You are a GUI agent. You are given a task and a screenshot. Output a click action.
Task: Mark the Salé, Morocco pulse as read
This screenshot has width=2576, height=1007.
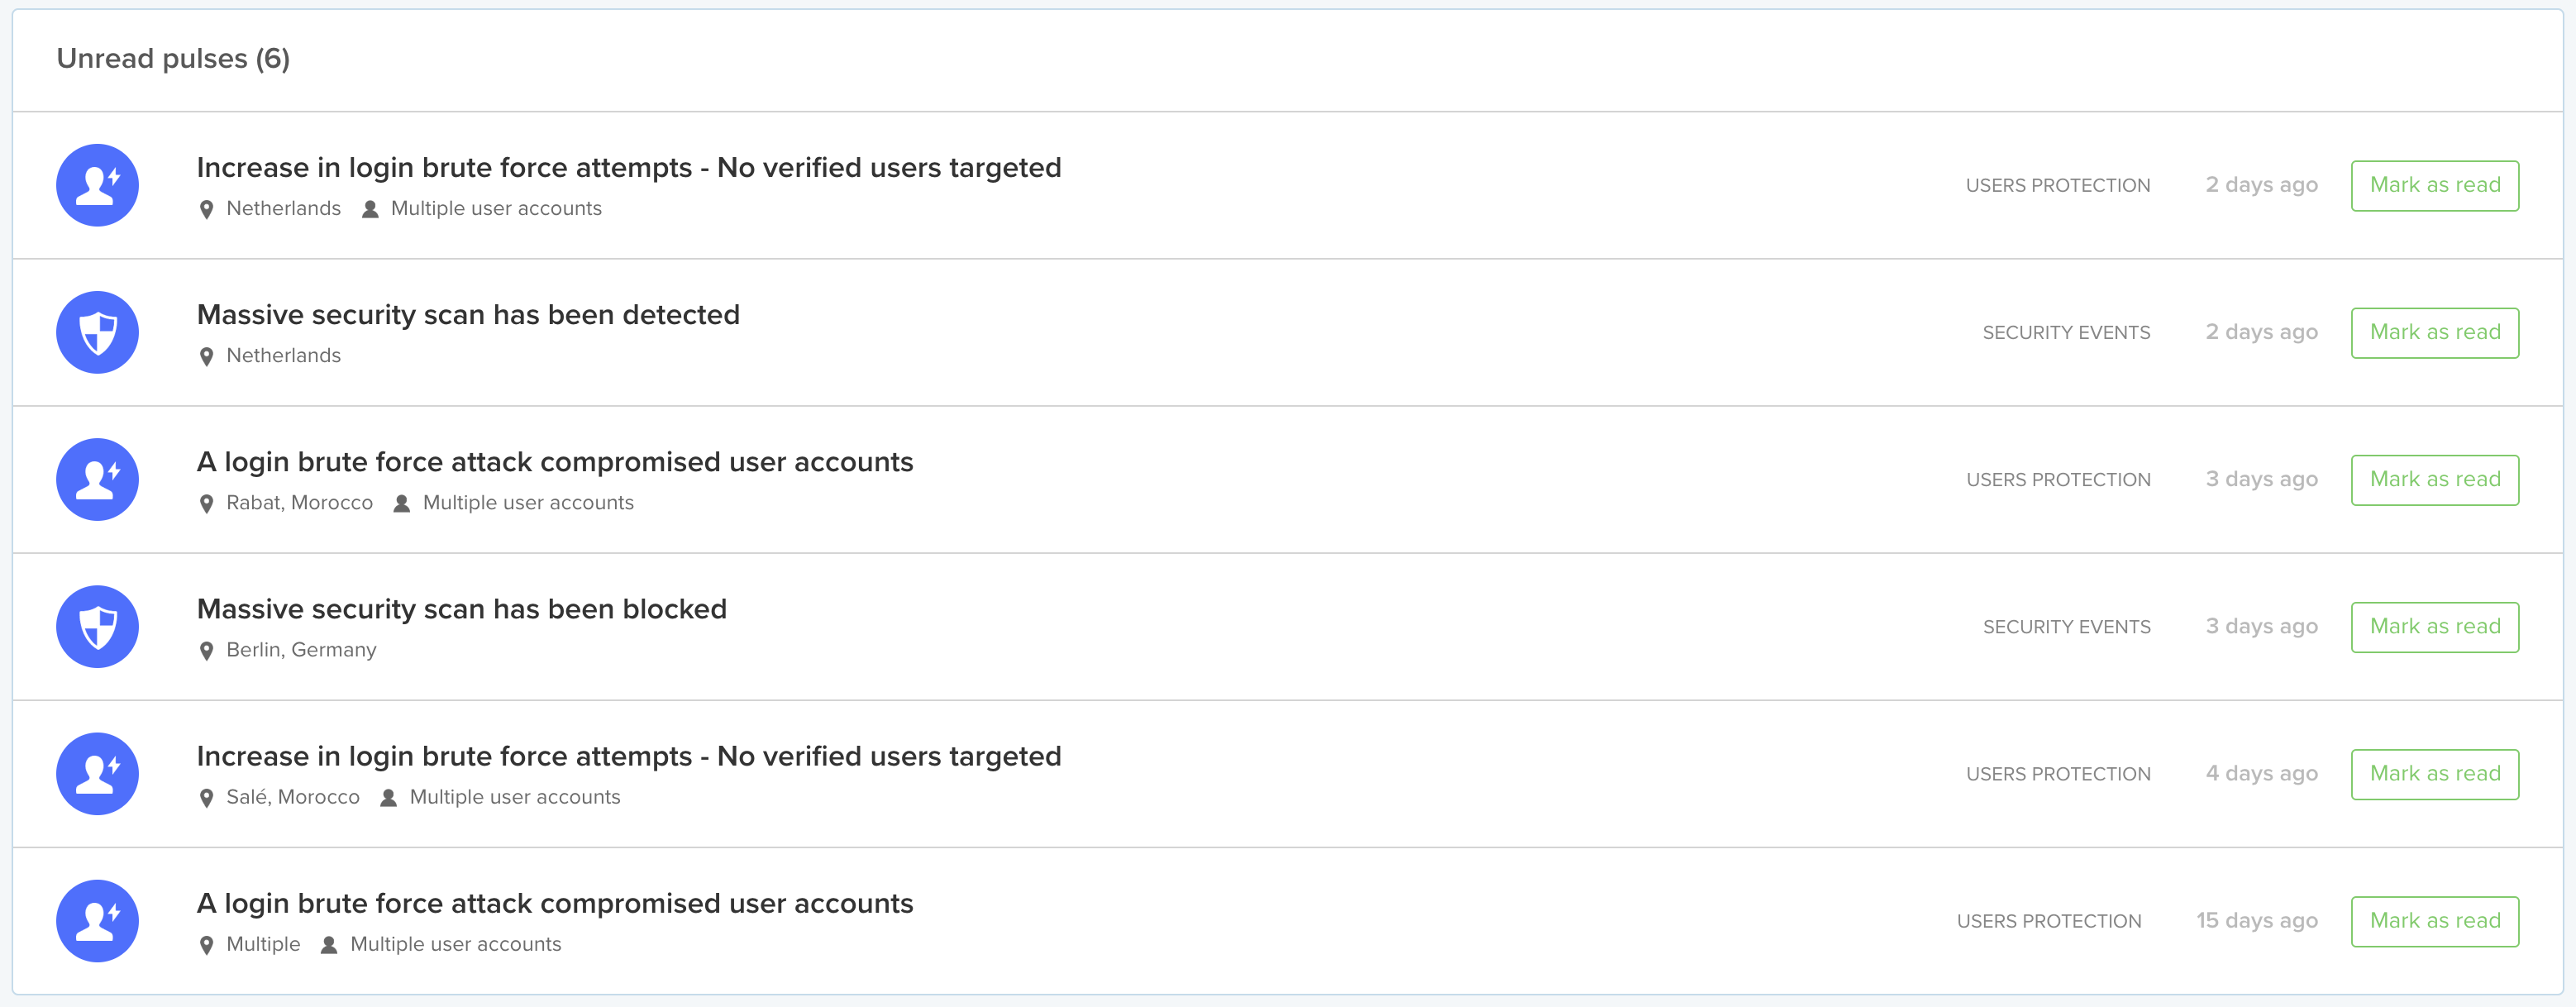(x=2434, y=773)
